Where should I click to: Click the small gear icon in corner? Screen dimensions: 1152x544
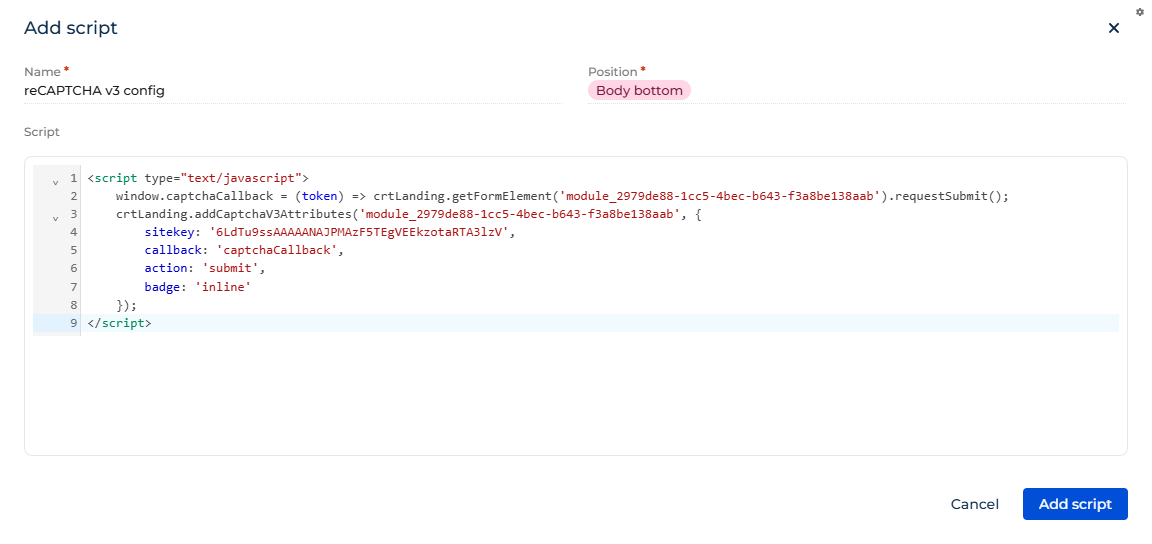[x=1140, y=12]
